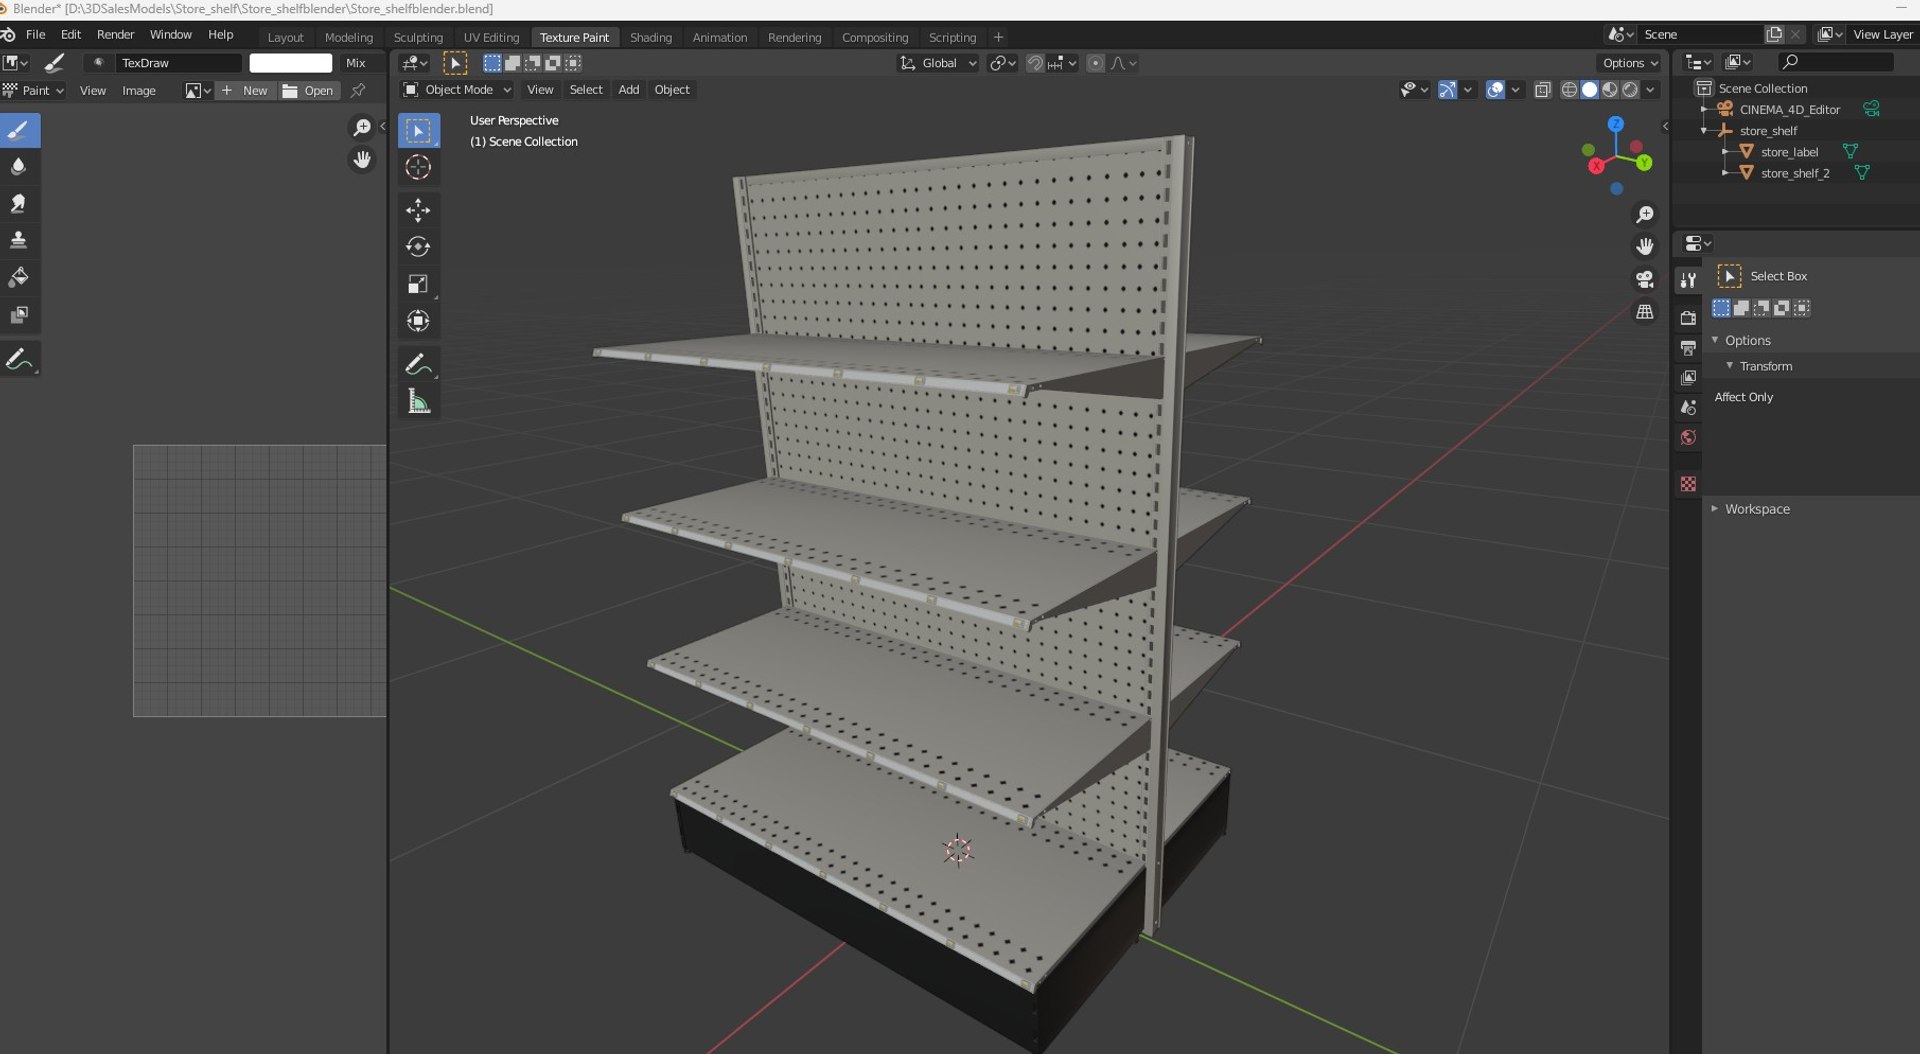Open the Global transform orientation dropdown
The image size is (1920, 1054).
click(x=938, y=63)
